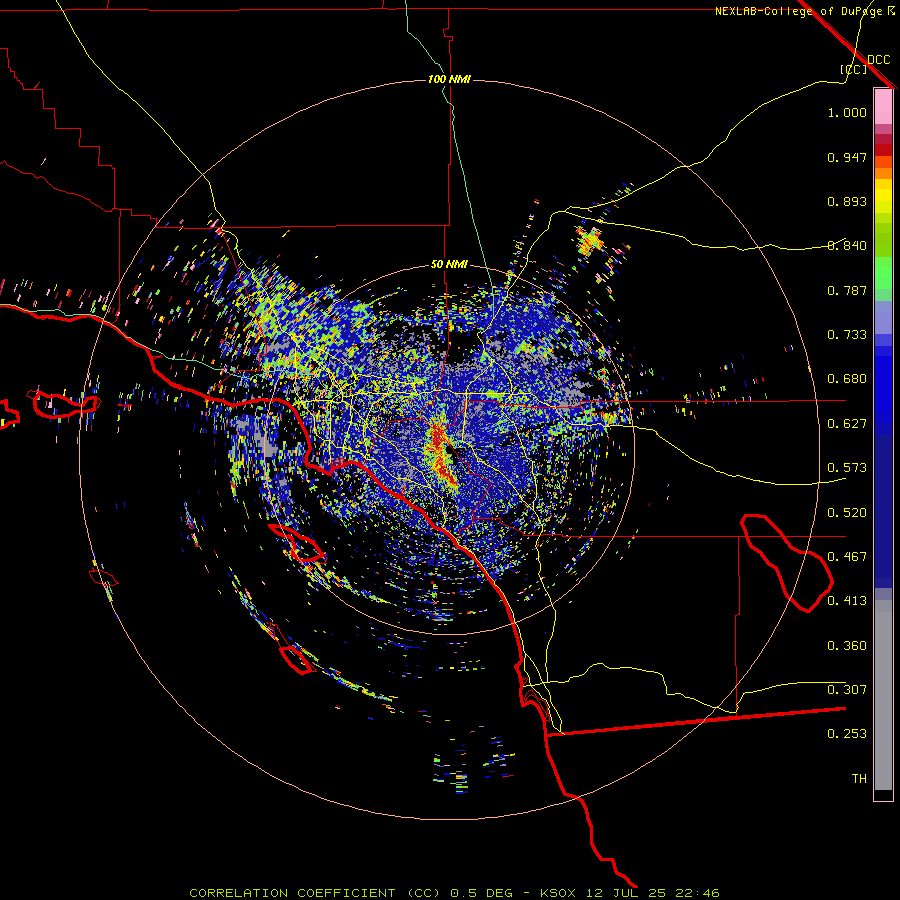Screen dimensions: 900x900
Task: Click the 0.627 legend value
Action: (x=847, y=424)
